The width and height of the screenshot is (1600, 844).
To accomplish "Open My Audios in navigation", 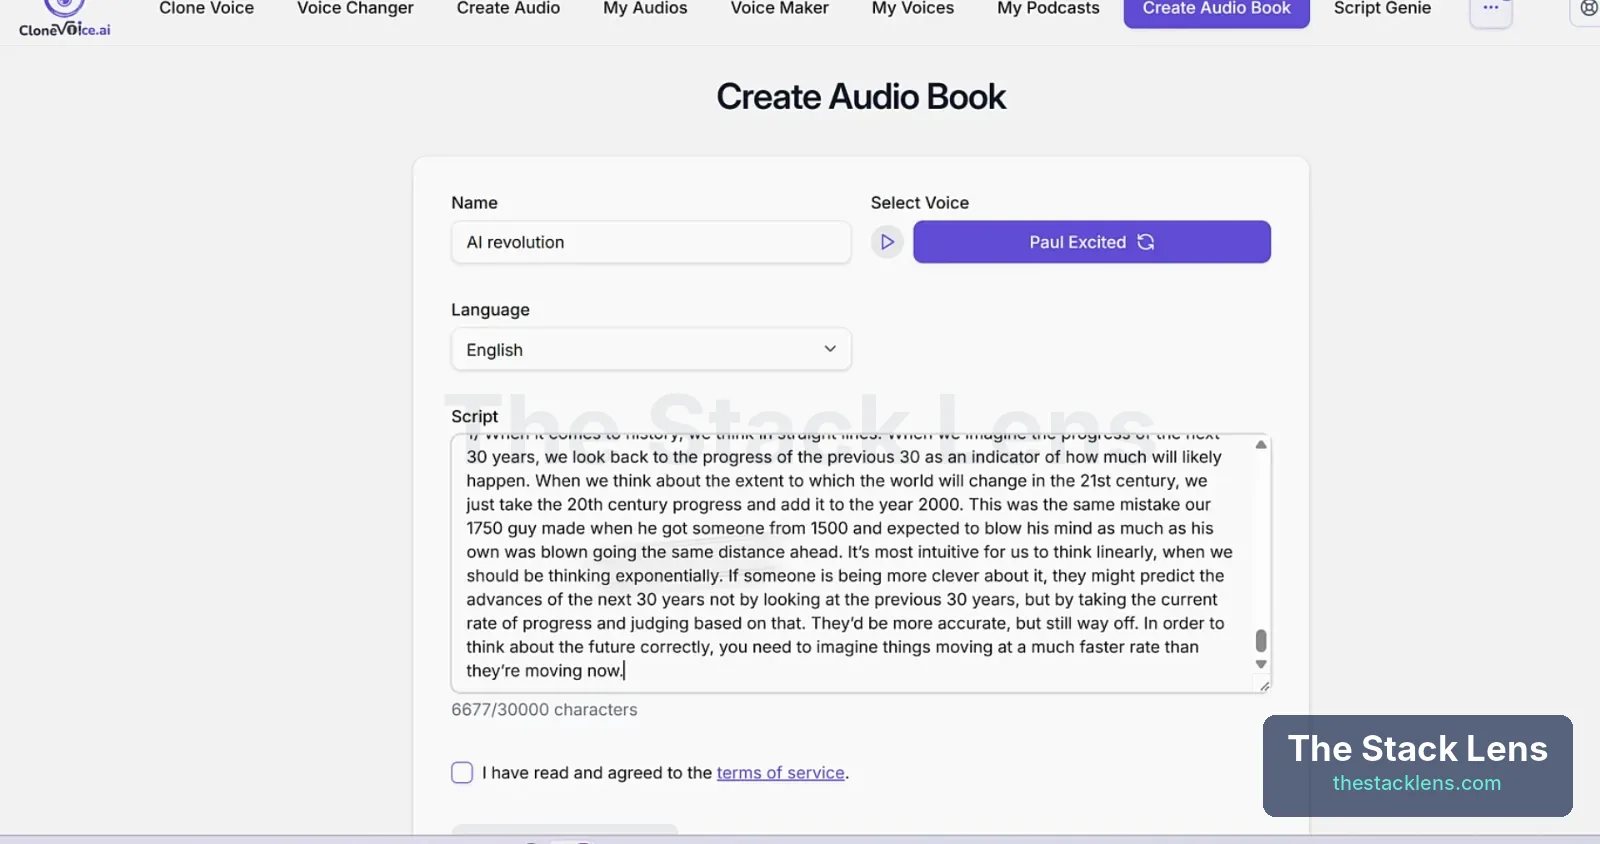I will click(x=645, y=9).
